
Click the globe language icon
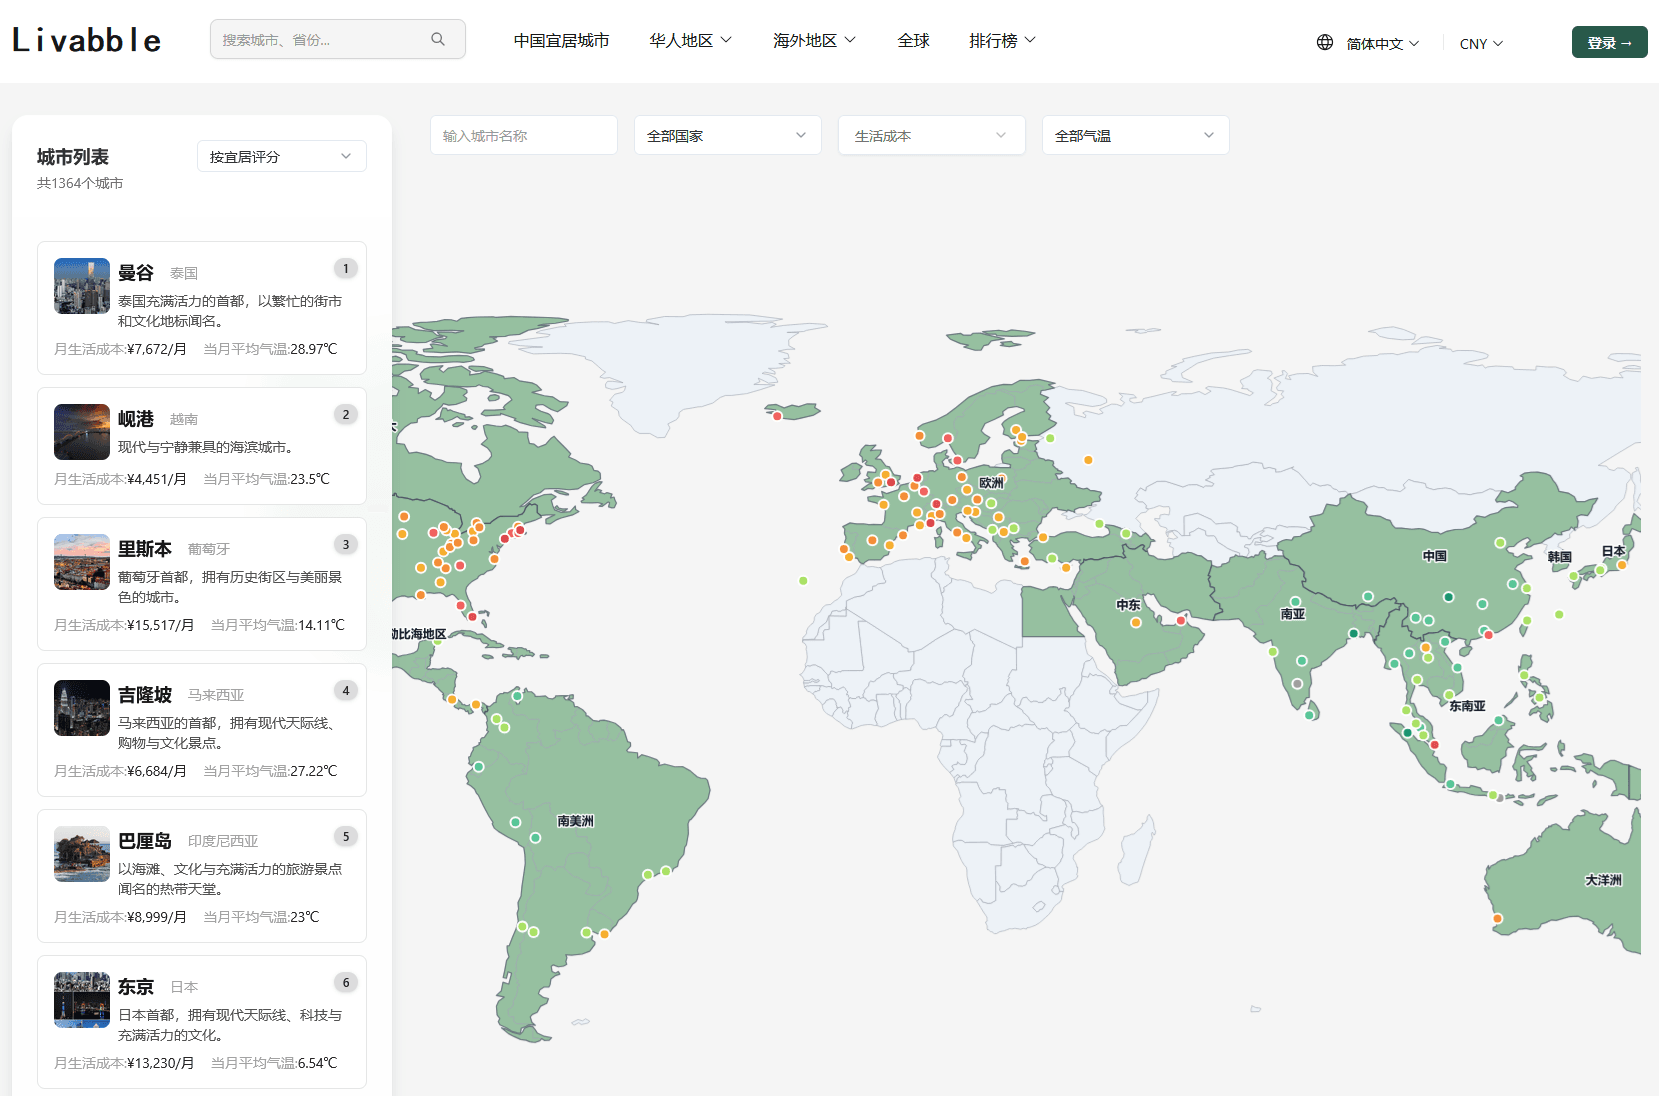pyautogui.click(x=1325, y=42)
